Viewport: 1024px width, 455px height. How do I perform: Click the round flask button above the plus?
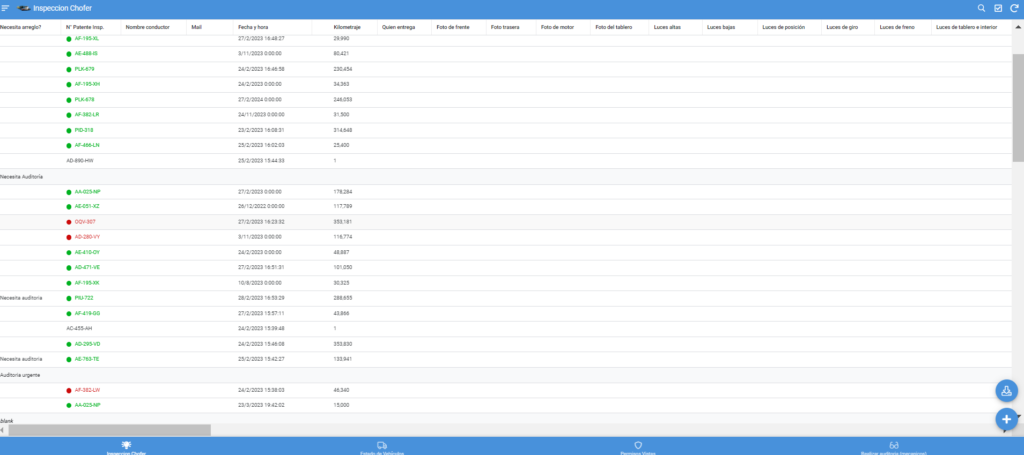[x=1006, y=391]
